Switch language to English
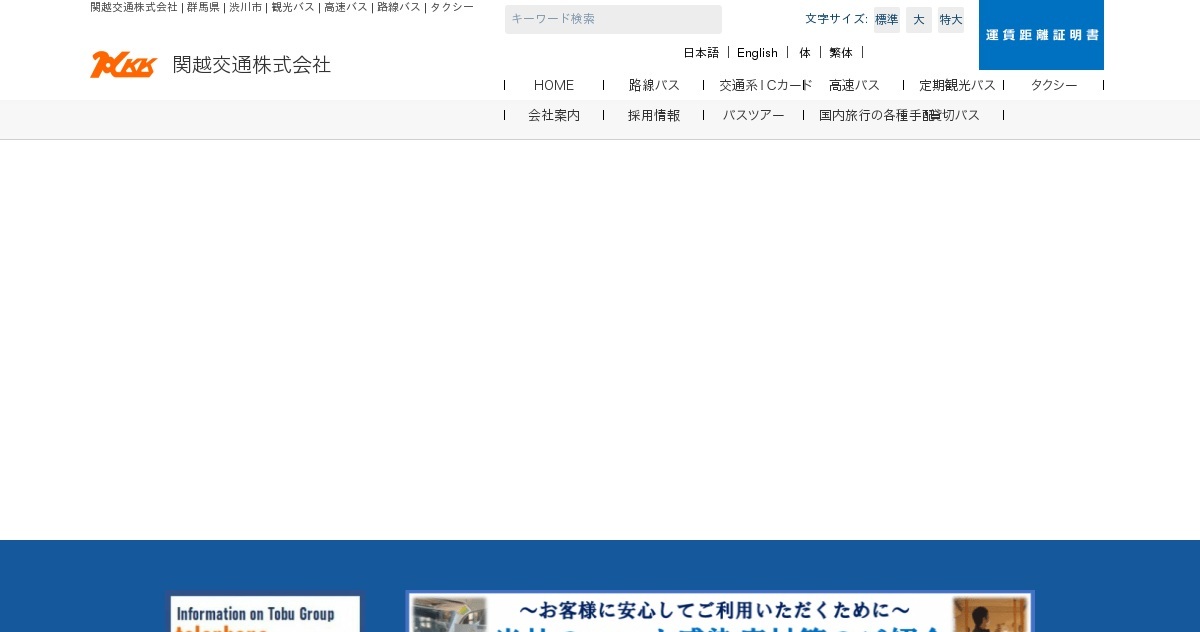The image size is (1200, 632). 757,53
